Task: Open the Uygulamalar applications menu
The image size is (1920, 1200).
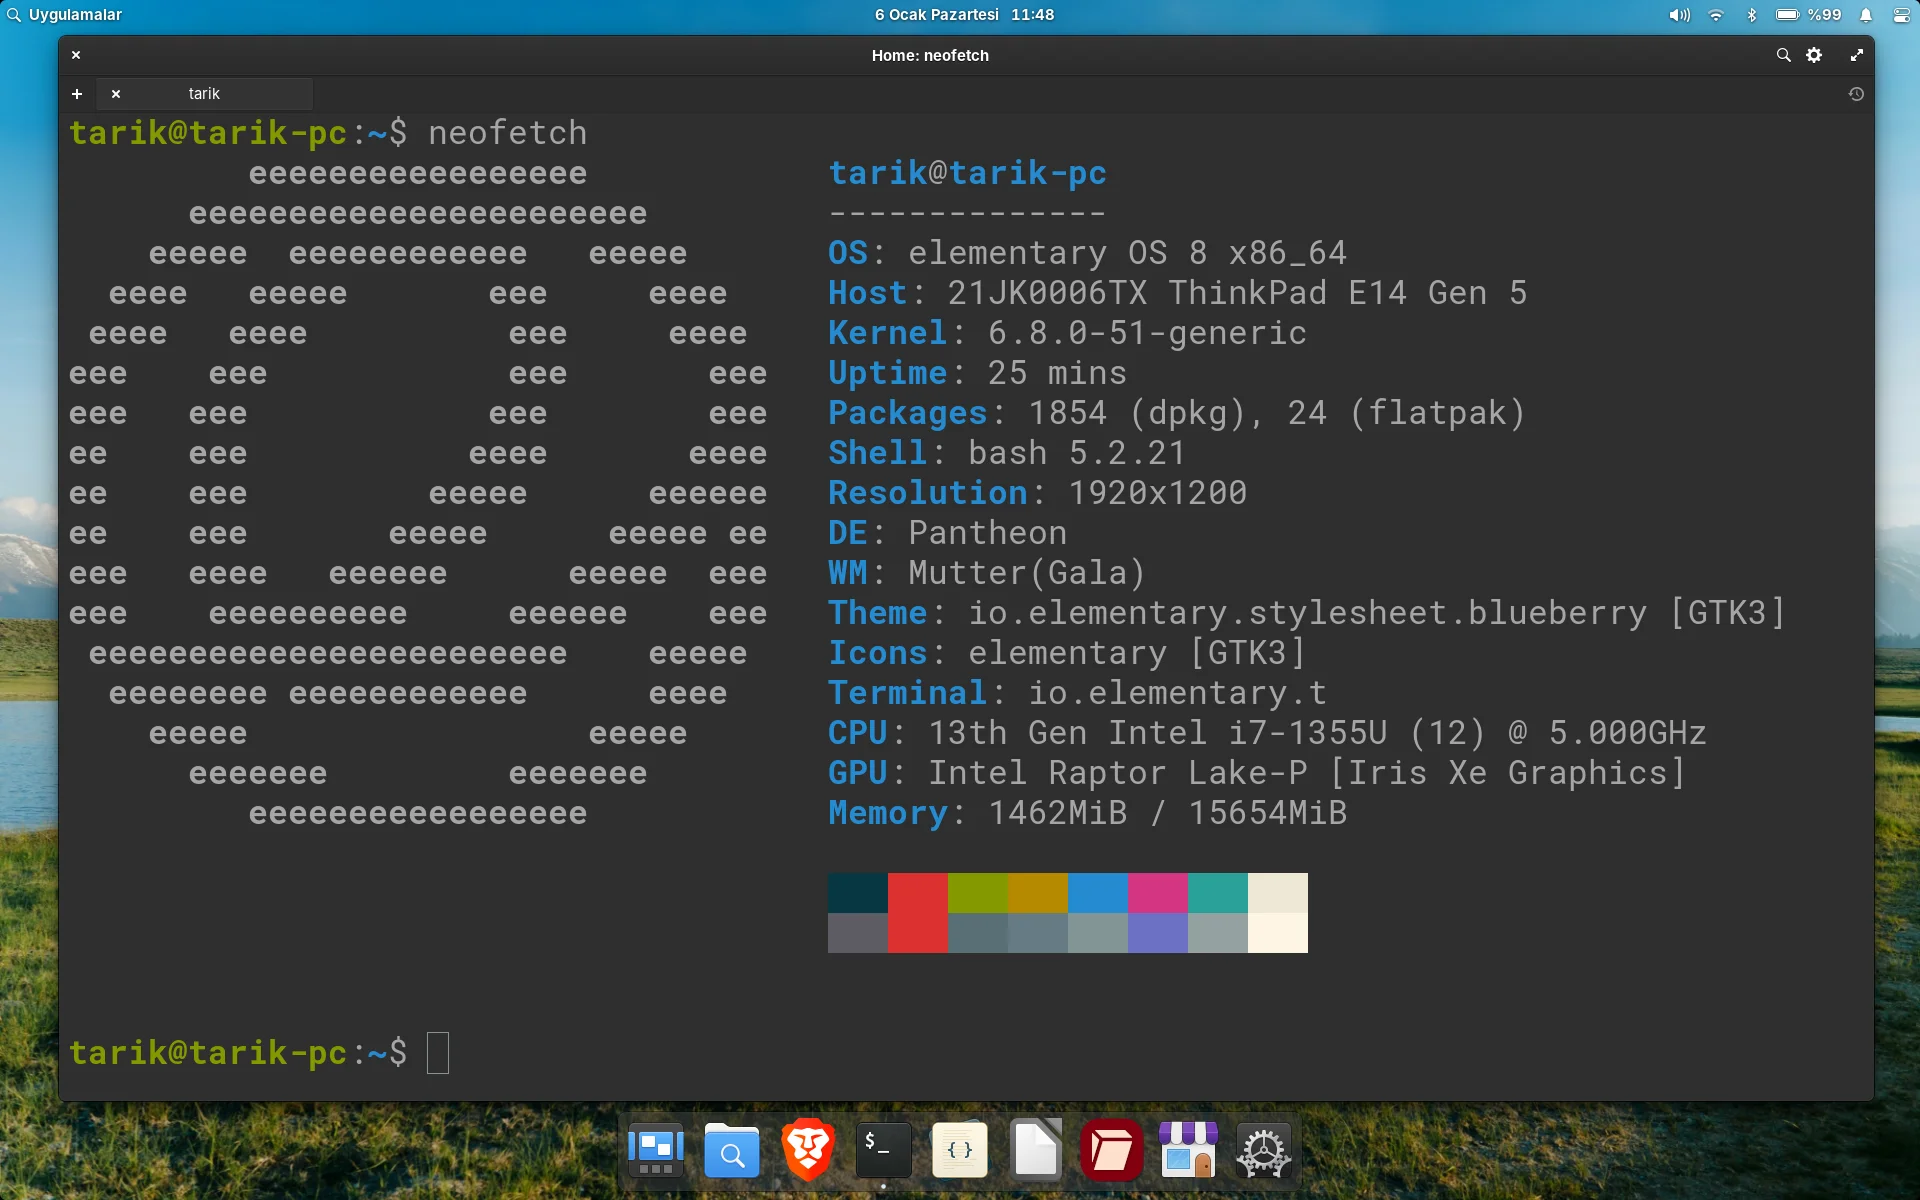Action: tap(65, 15)
